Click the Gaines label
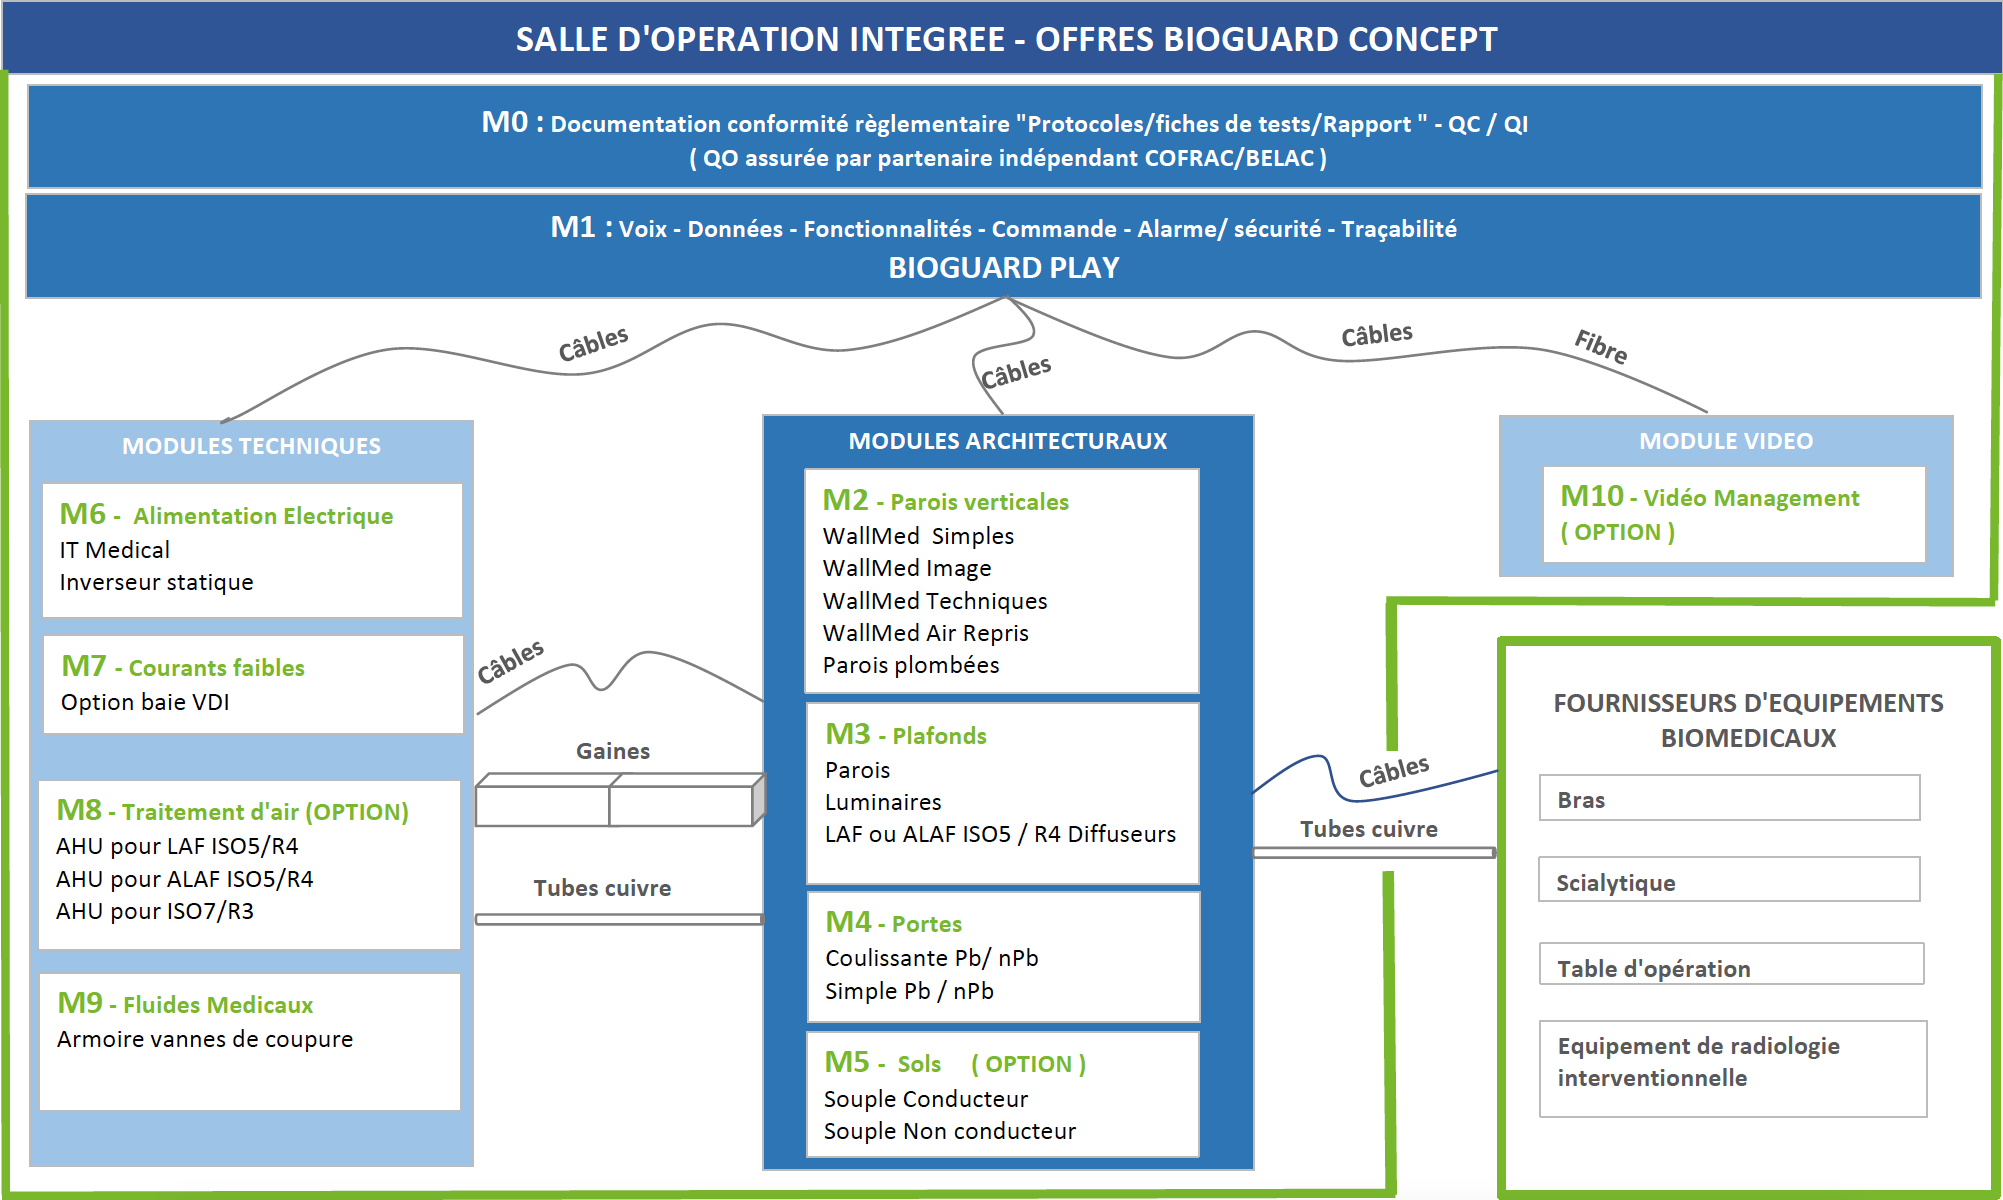The image size is (2003, 1200). (613, 751)
